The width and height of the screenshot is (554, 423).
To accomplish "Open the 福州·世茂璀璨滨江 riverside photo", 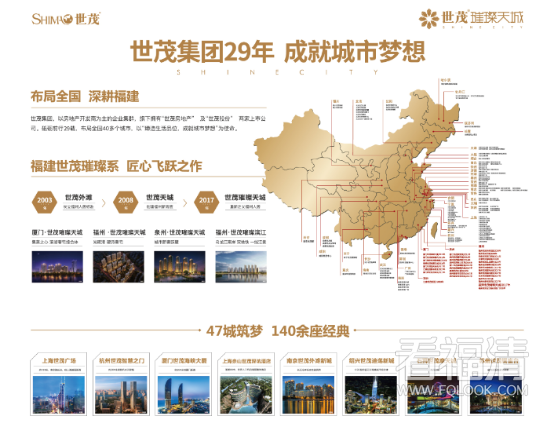I will coord(241,267).
